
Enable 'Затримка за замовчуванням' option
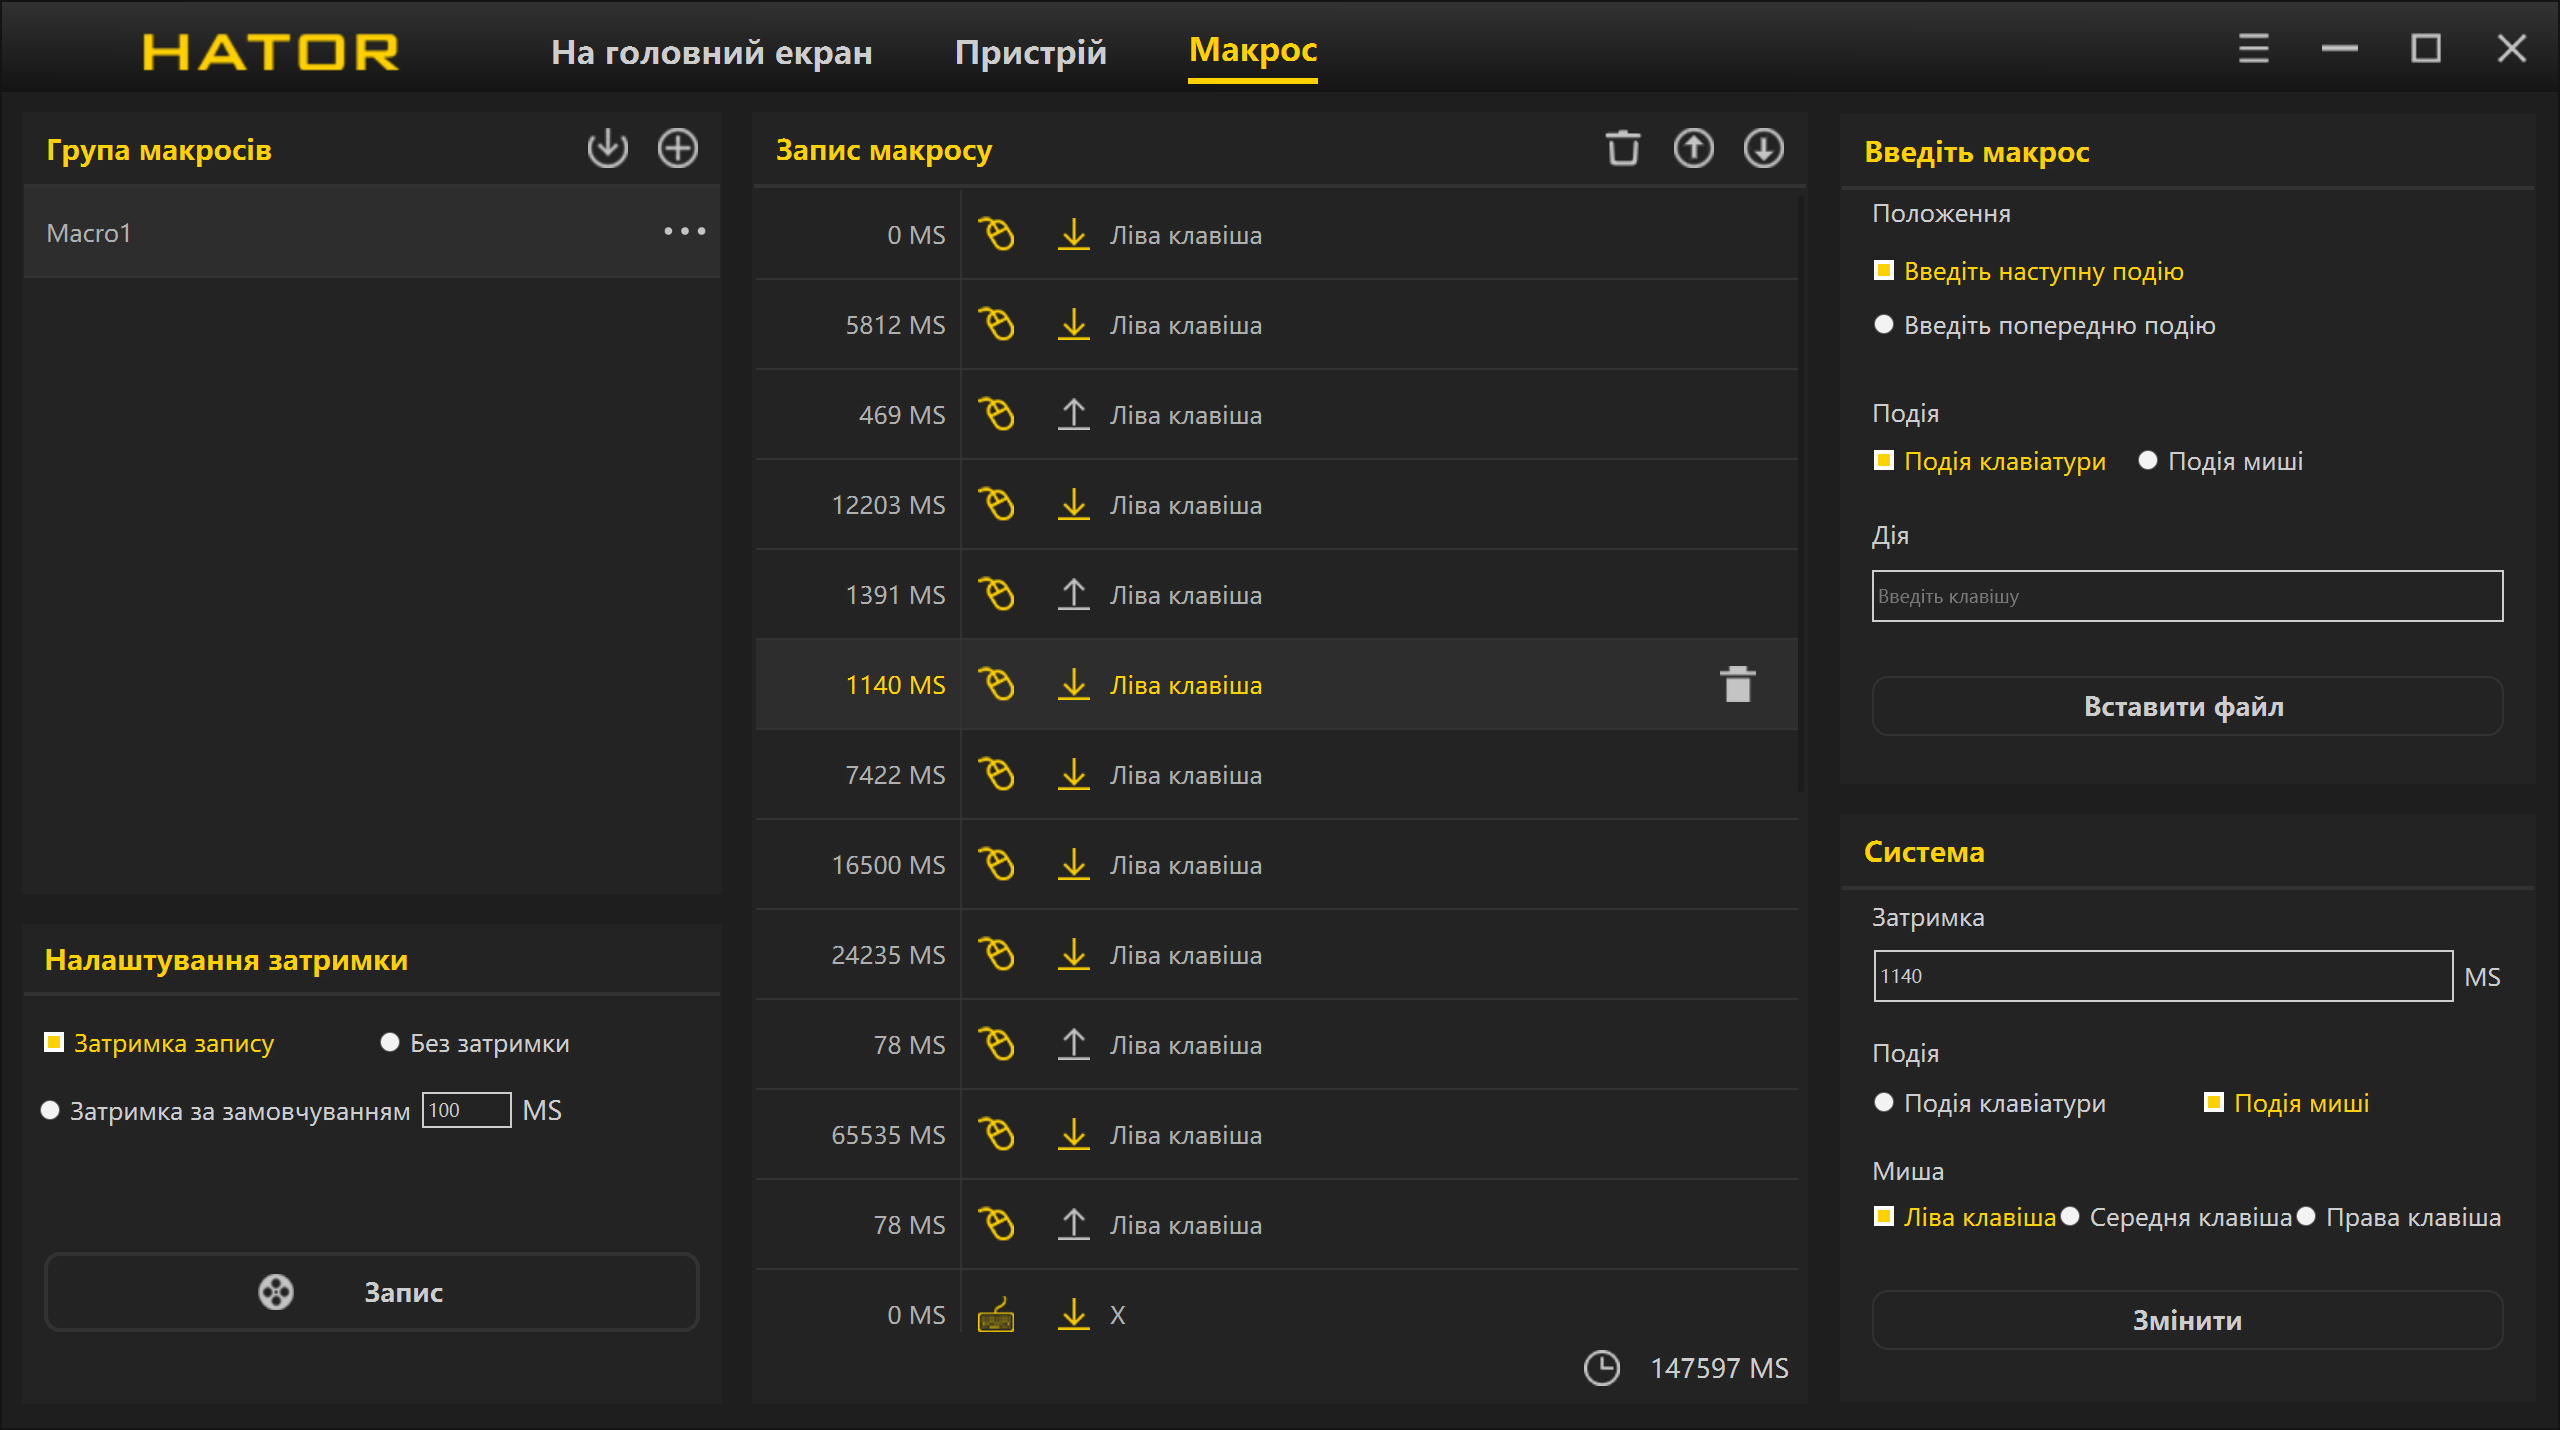50,1111
